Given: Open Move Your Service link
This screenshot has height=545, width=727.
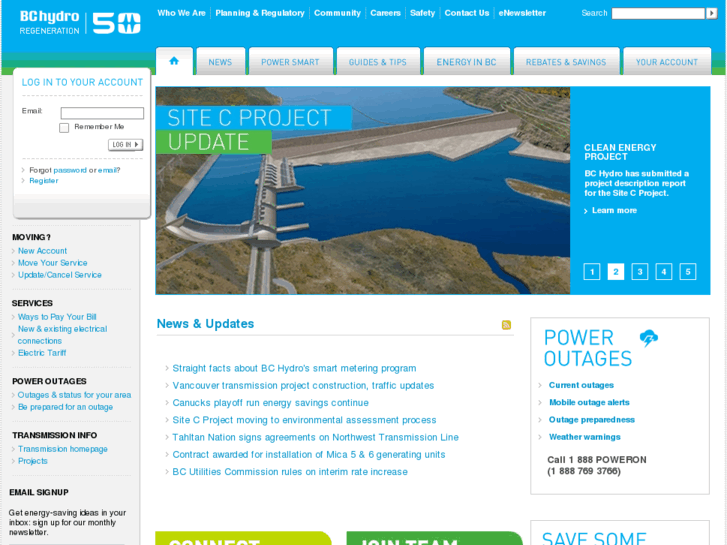Looking at the screenshot, I should tap(52, 263).
